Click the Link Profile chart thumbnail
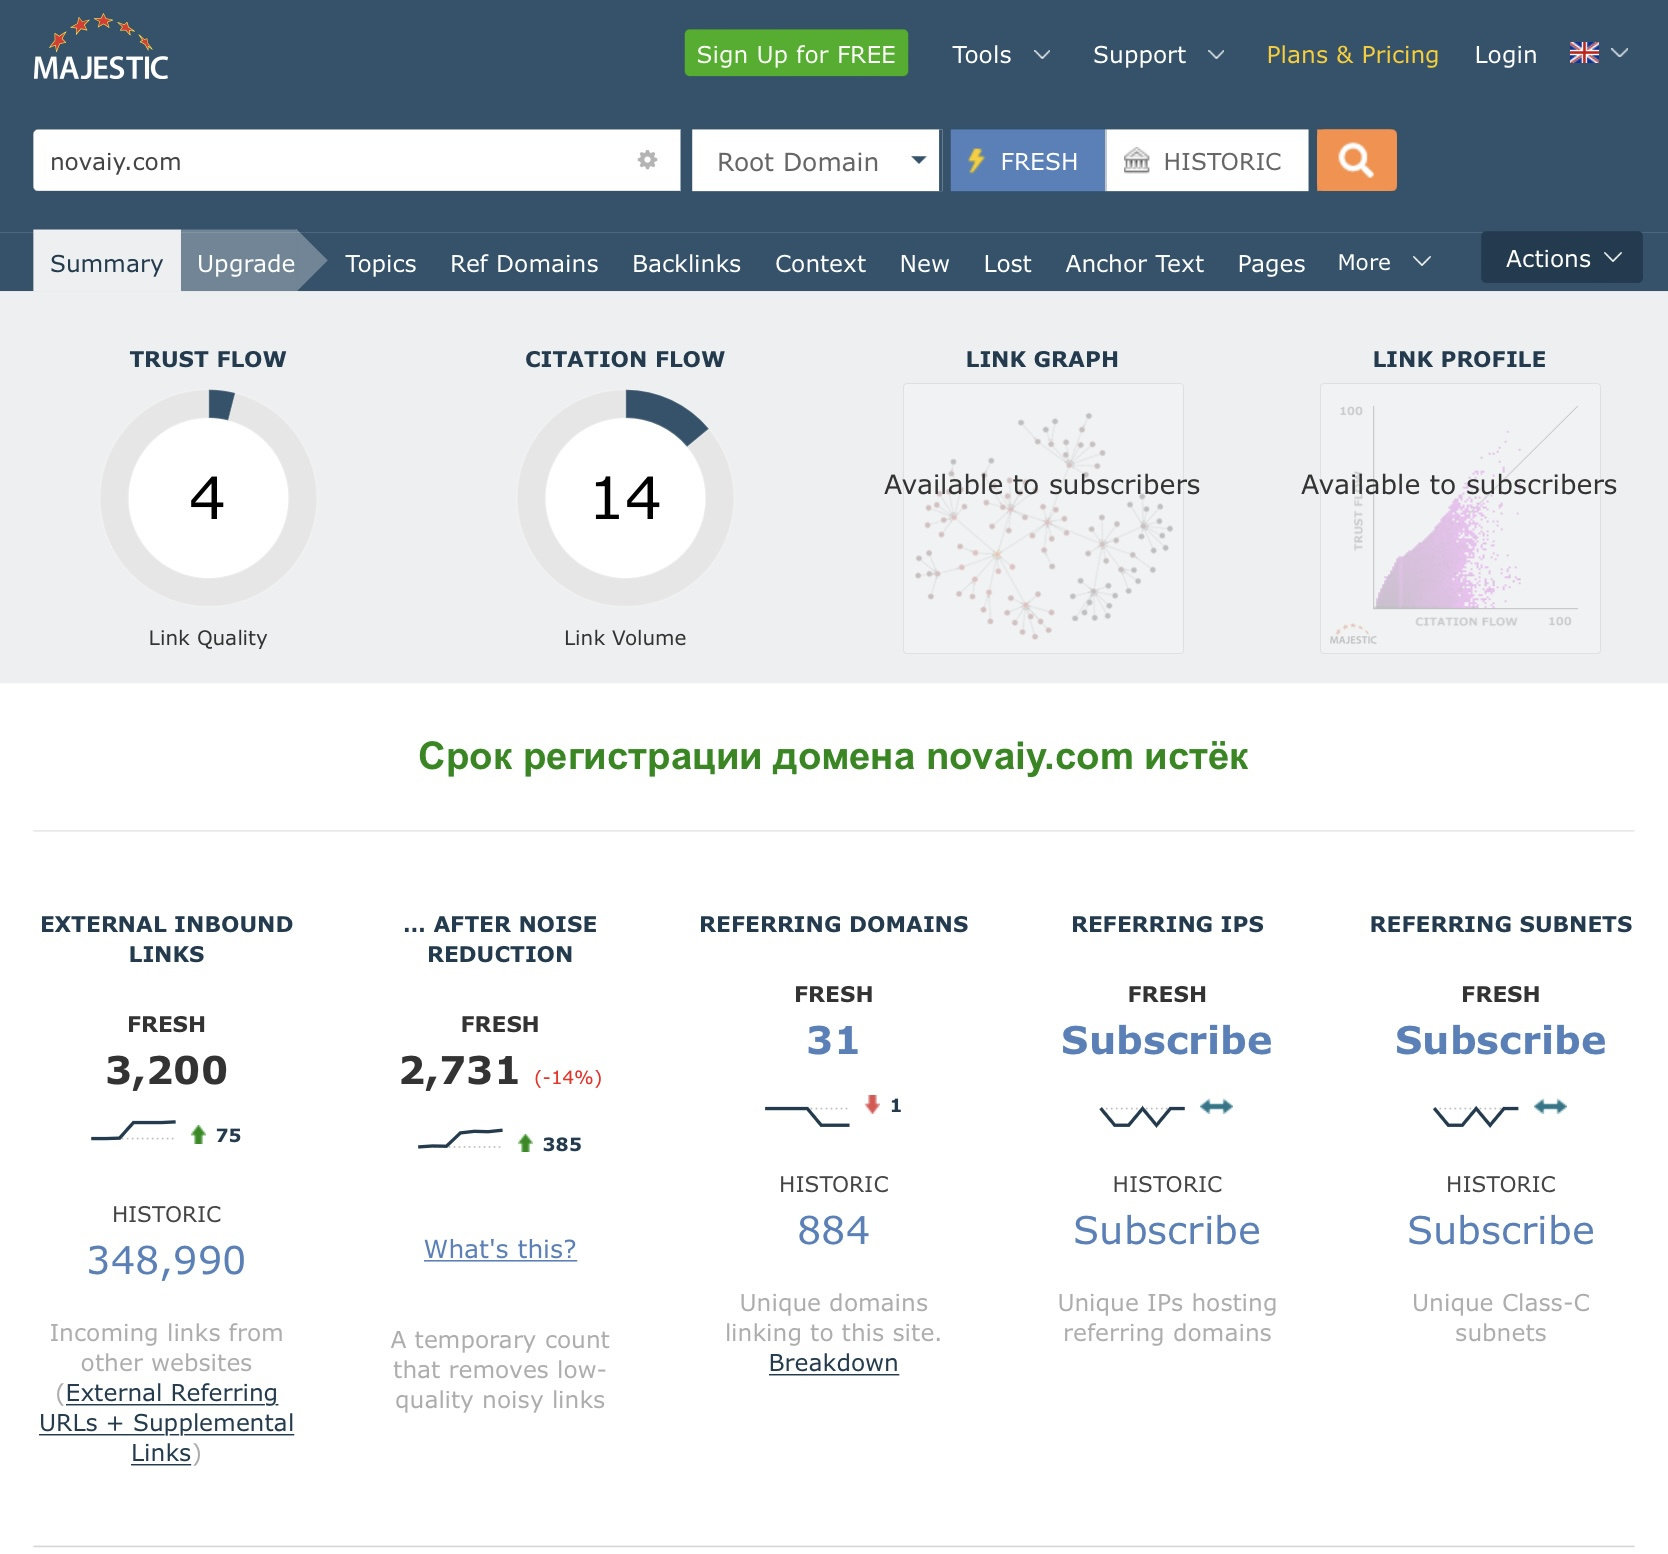 (1460, 518)
